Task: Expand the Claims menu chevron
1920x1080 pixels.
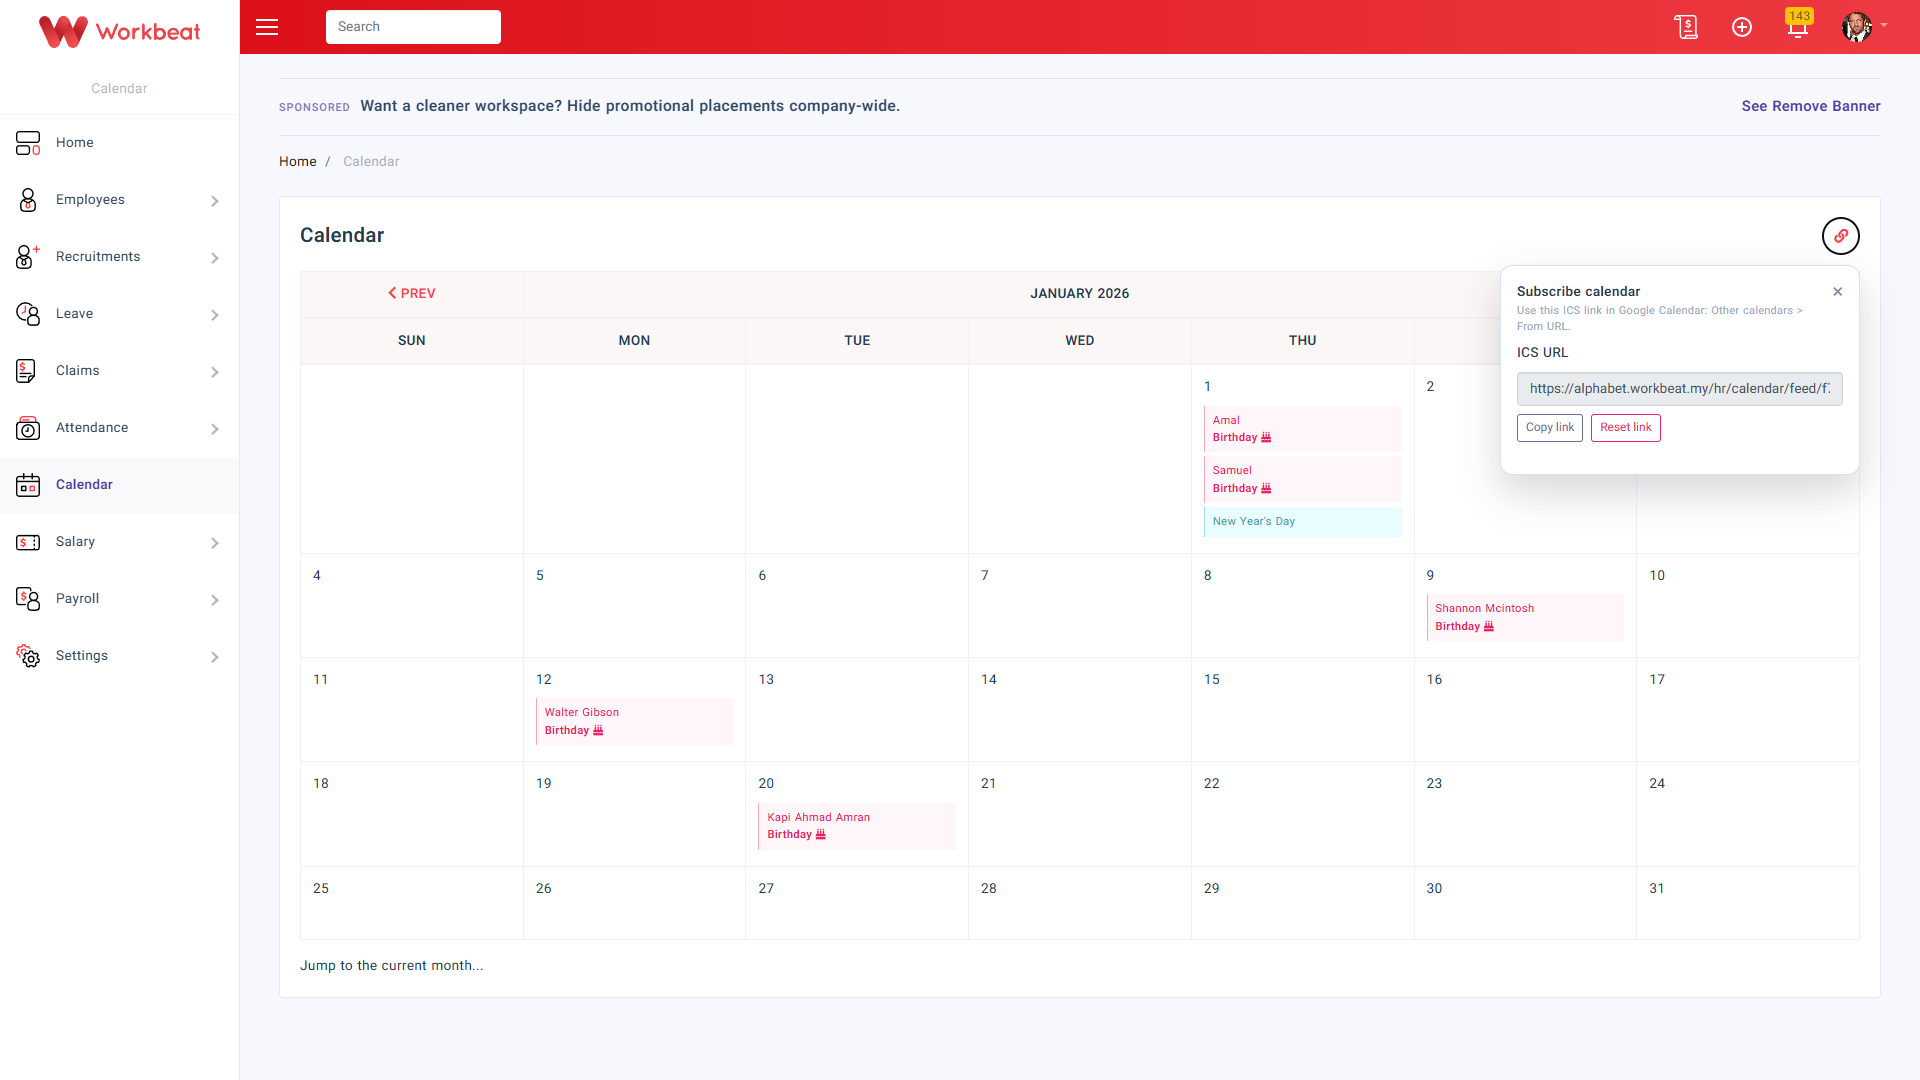Action: pos(215,372)
